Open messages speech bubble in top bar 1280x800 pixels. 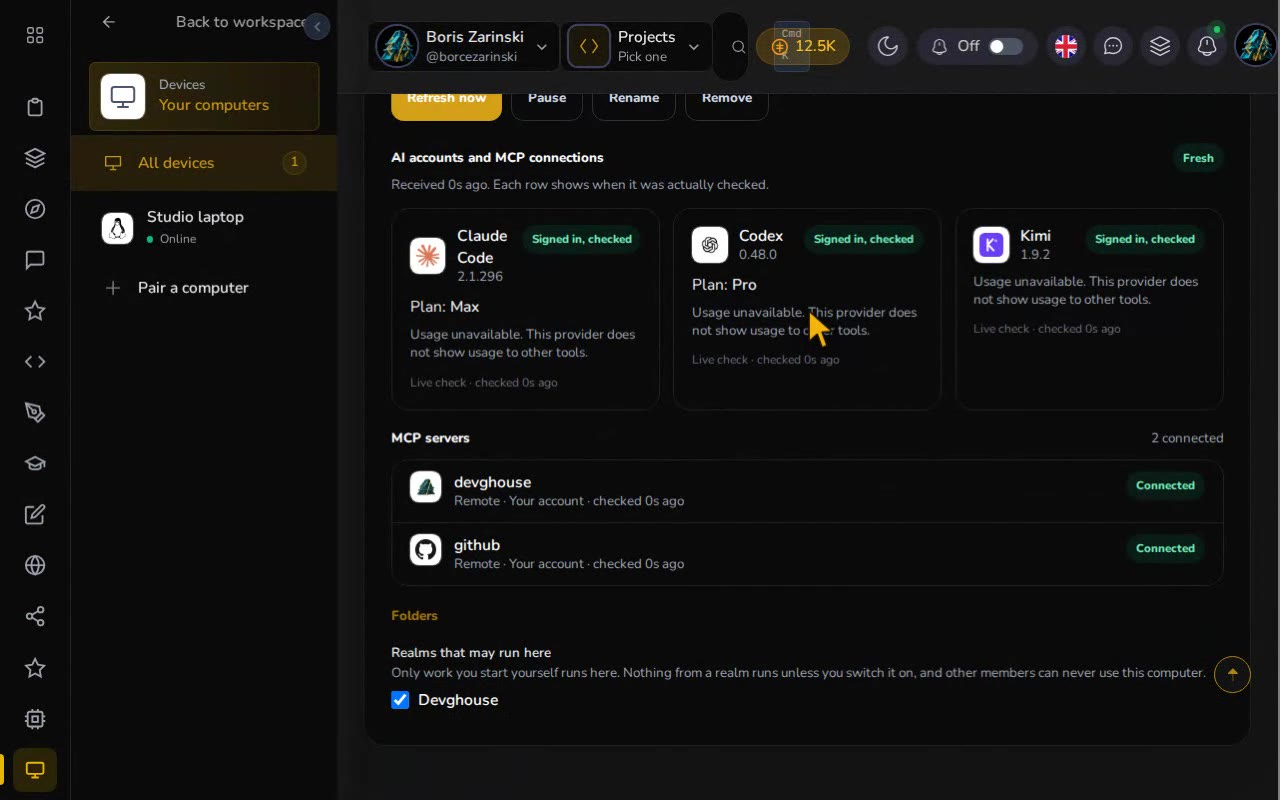[1113, 46]
